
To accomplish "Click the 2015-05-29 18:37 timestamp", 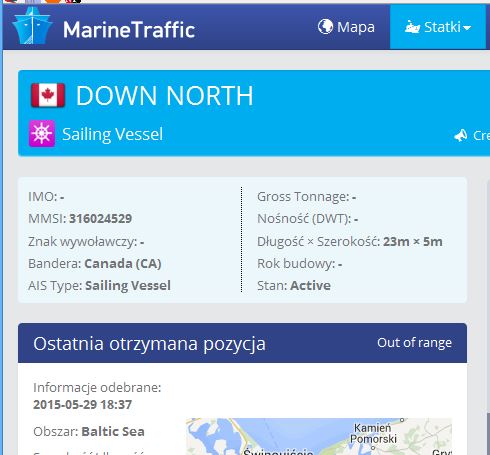I will pos(83,405).
